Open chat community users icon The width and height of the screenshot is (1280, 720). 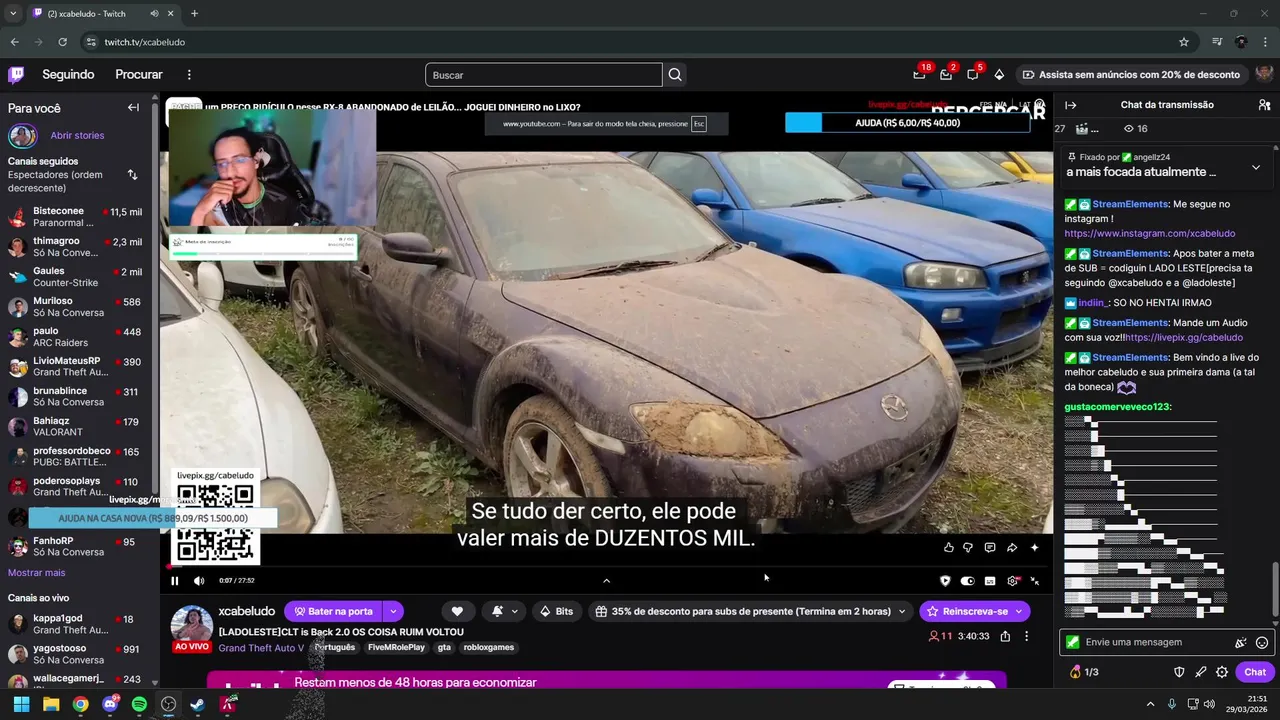pyautogui.click(x=1264, y=105)
